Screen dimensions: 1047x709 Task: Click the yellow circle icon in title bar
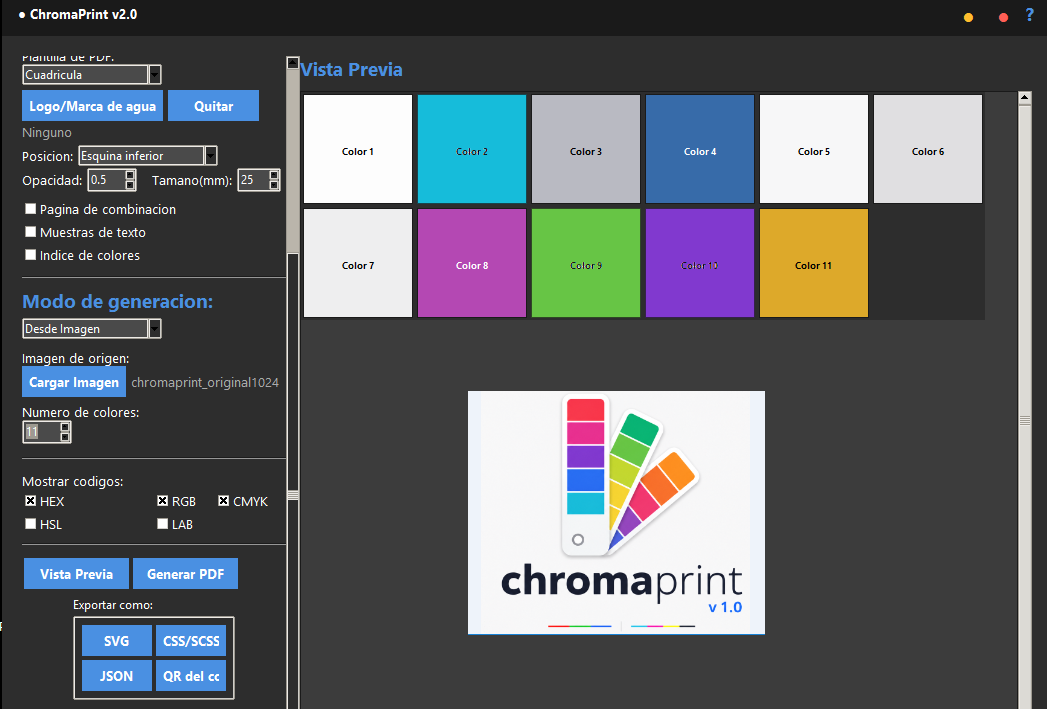click(x=968, y=17)
